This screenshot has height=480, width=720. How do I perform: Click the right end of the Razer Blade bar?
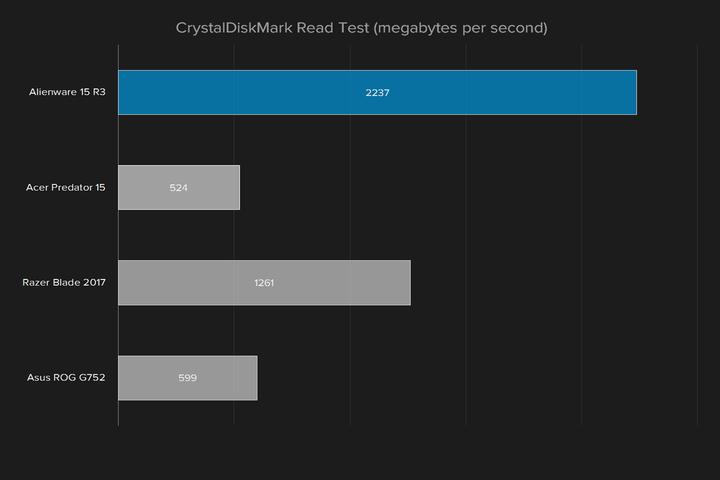(x=409, y=283)
